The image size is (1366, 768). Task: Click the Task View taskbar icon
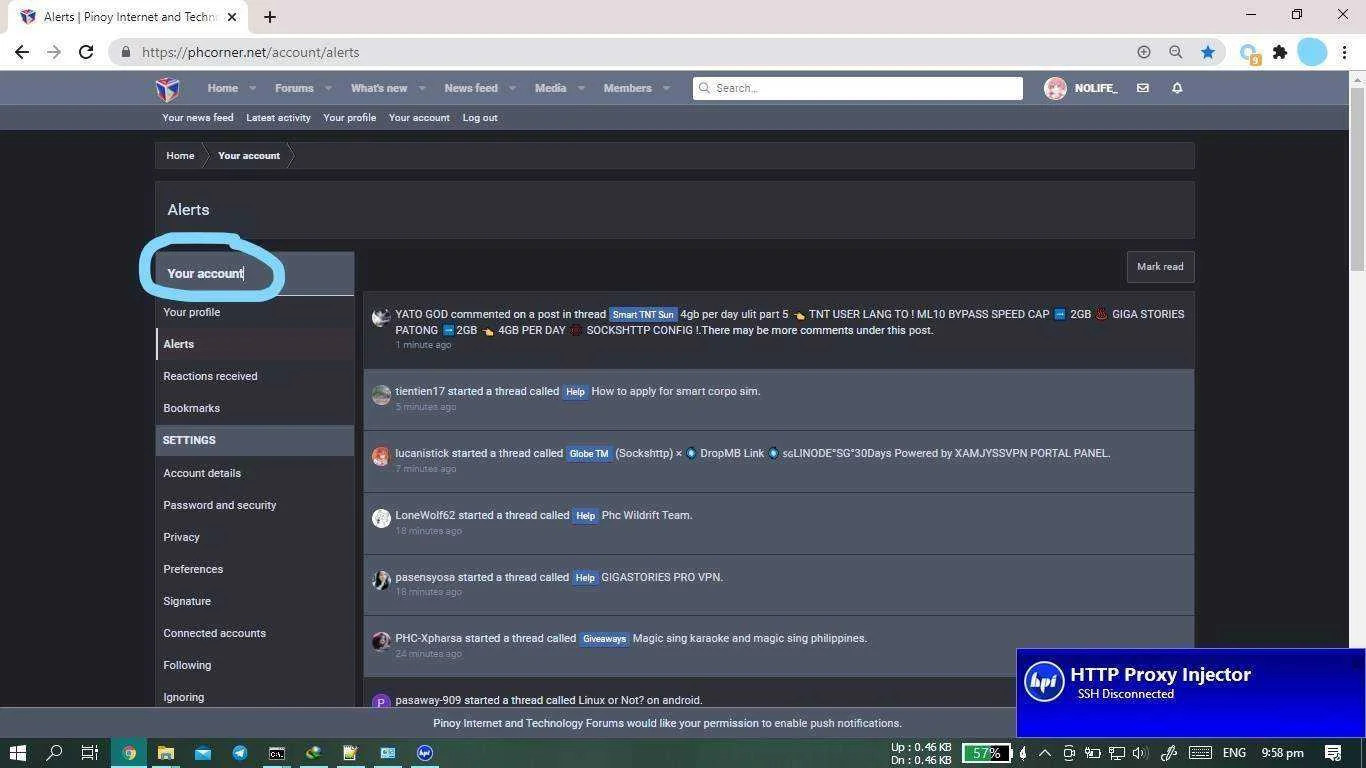point(89,752)
